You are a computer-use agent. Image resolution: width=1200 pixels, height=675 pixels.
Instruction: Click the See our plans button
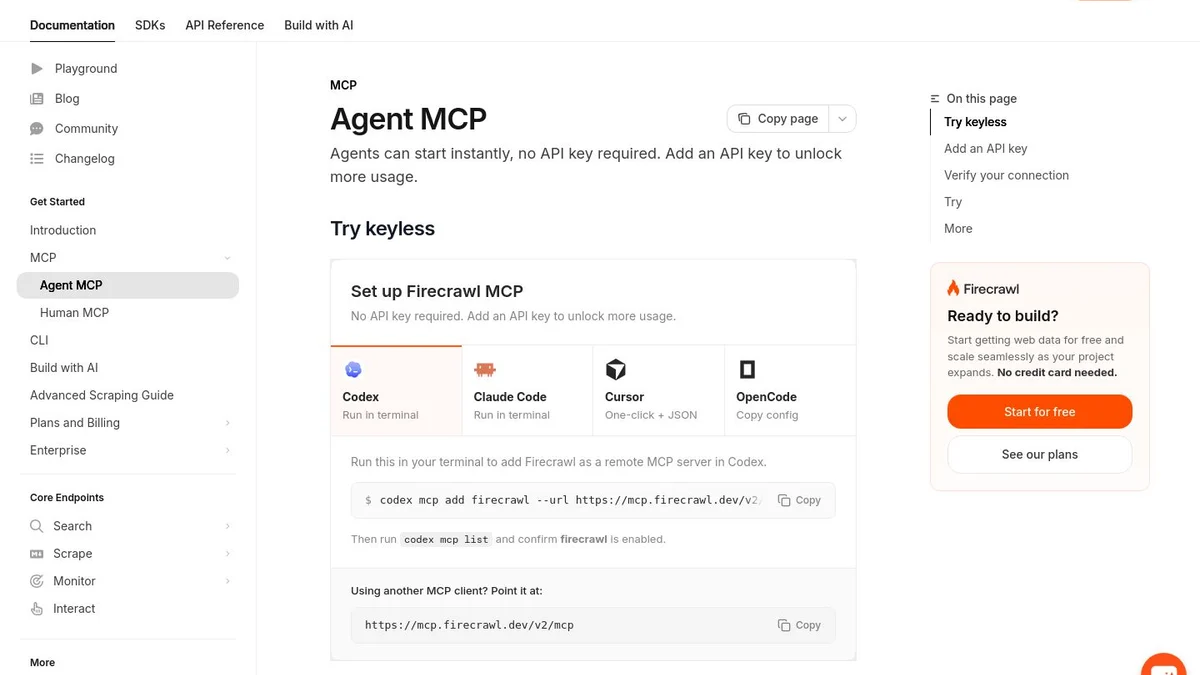pos(1040,454)
